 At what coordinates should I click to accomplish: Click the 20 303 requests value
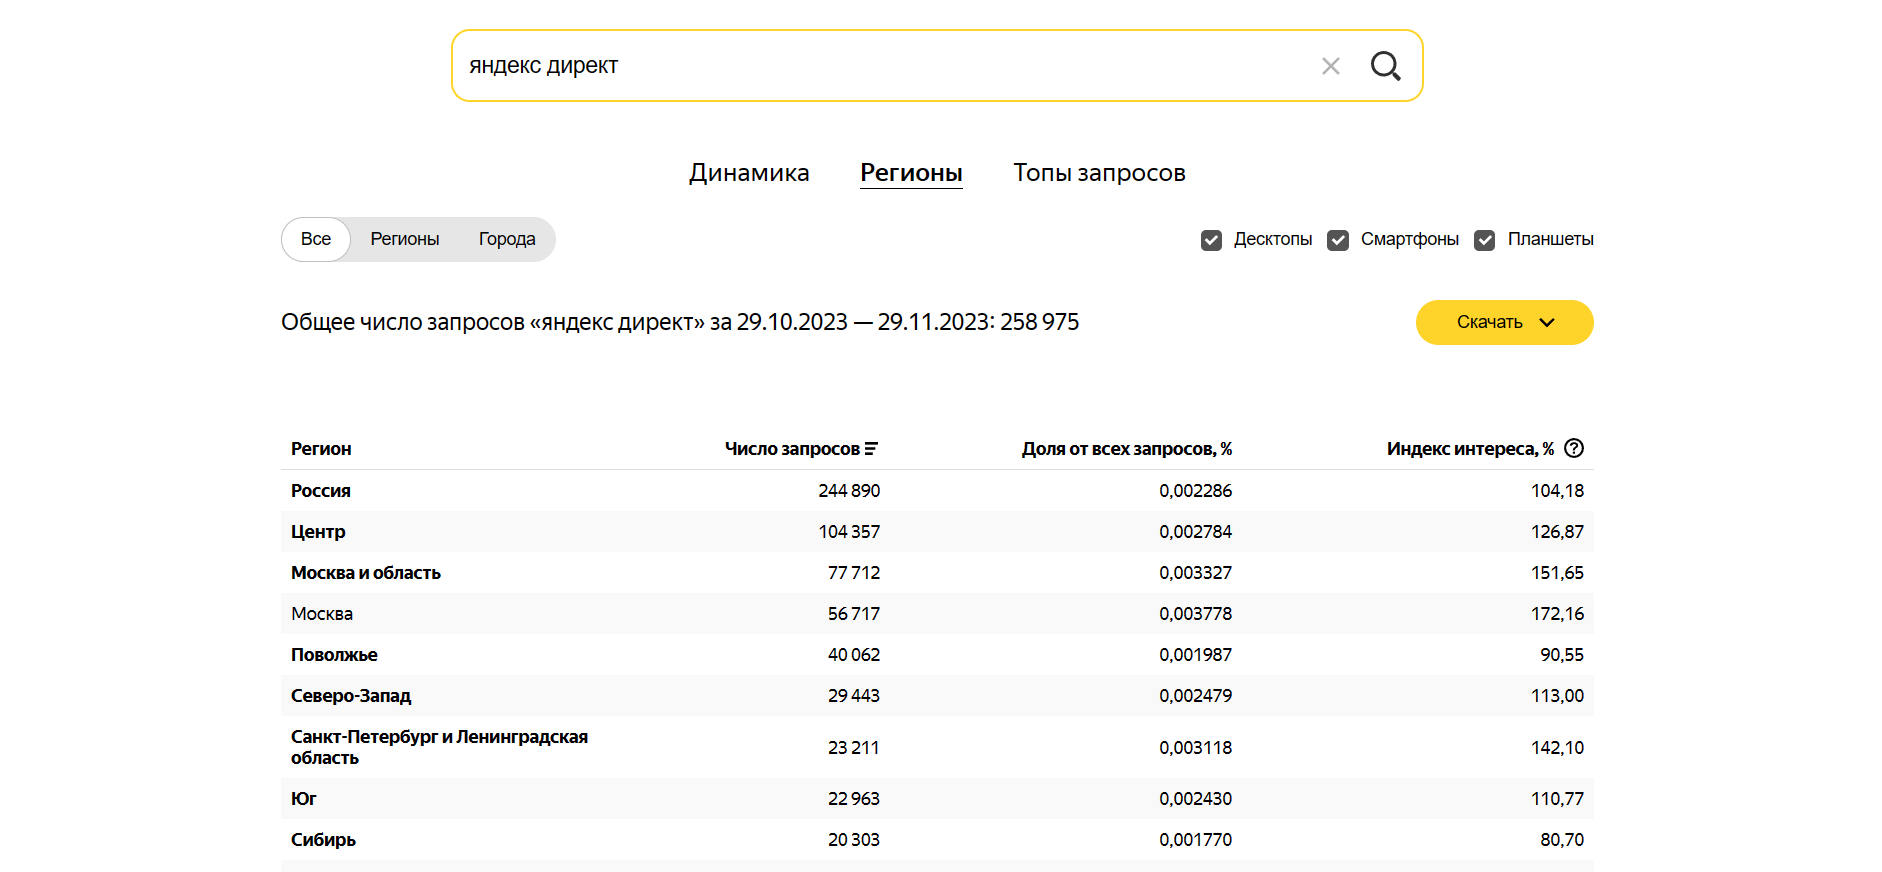854,840
